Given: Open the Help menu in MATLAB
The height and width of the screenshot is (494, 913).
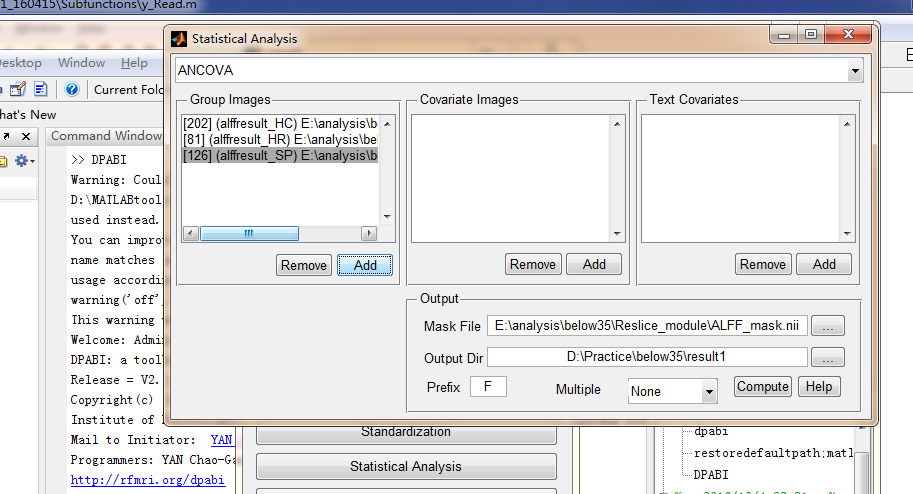Looking at the screenshot, I should pyautogui.click(x=134, y=63).
